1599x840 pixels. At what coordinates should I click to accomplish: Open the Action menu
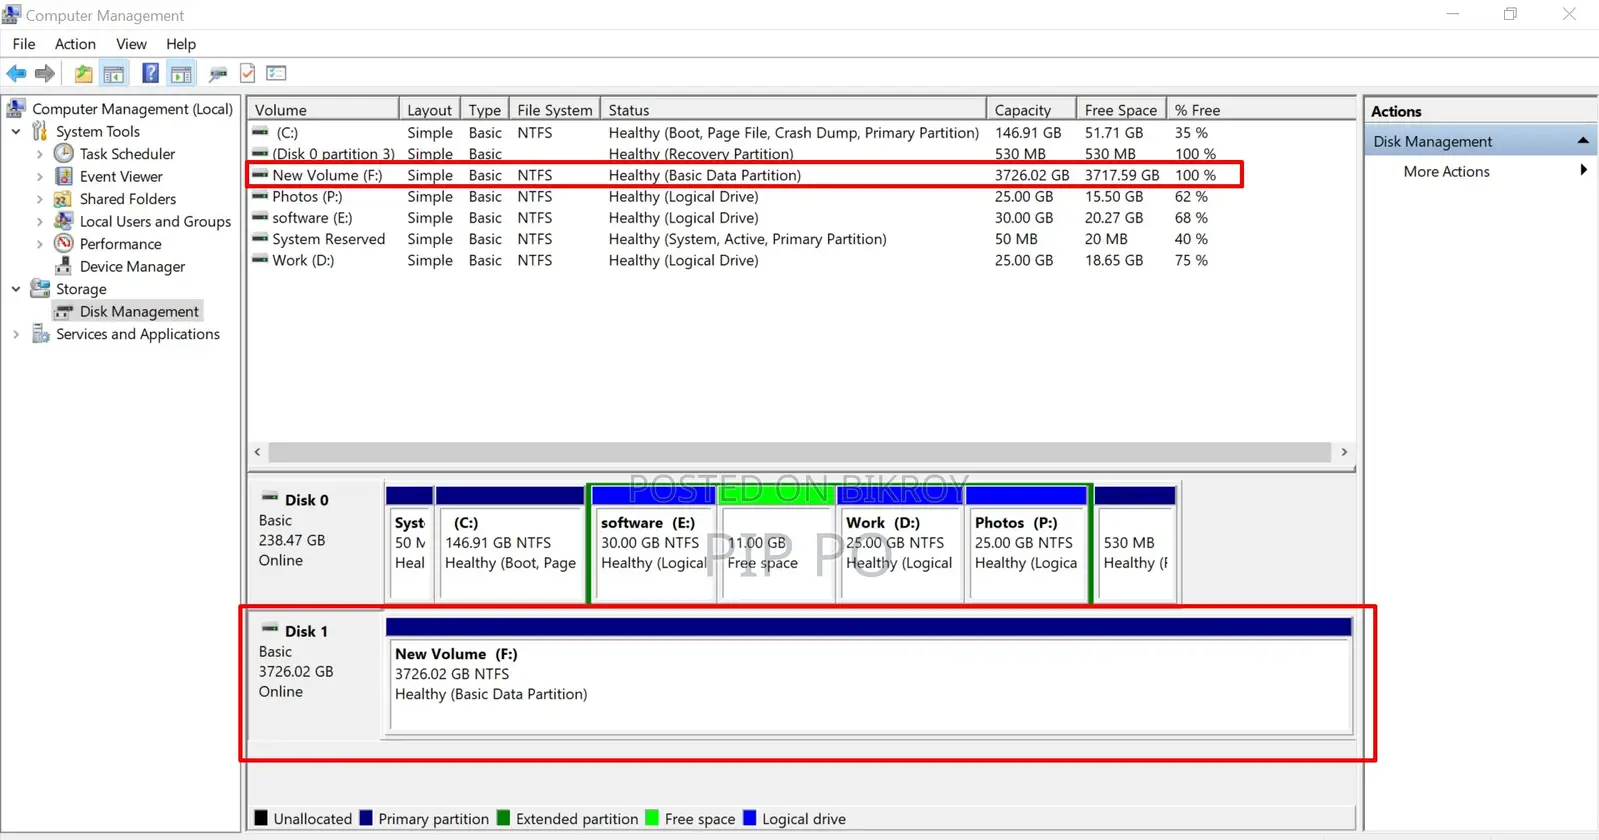click(75, 44)
